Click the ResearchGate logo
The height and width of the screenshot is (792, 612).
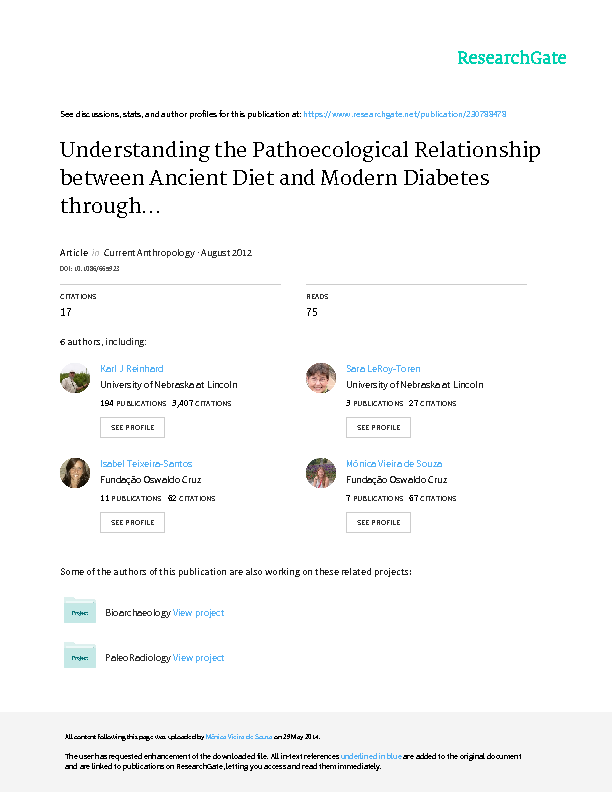coord(511,58)
